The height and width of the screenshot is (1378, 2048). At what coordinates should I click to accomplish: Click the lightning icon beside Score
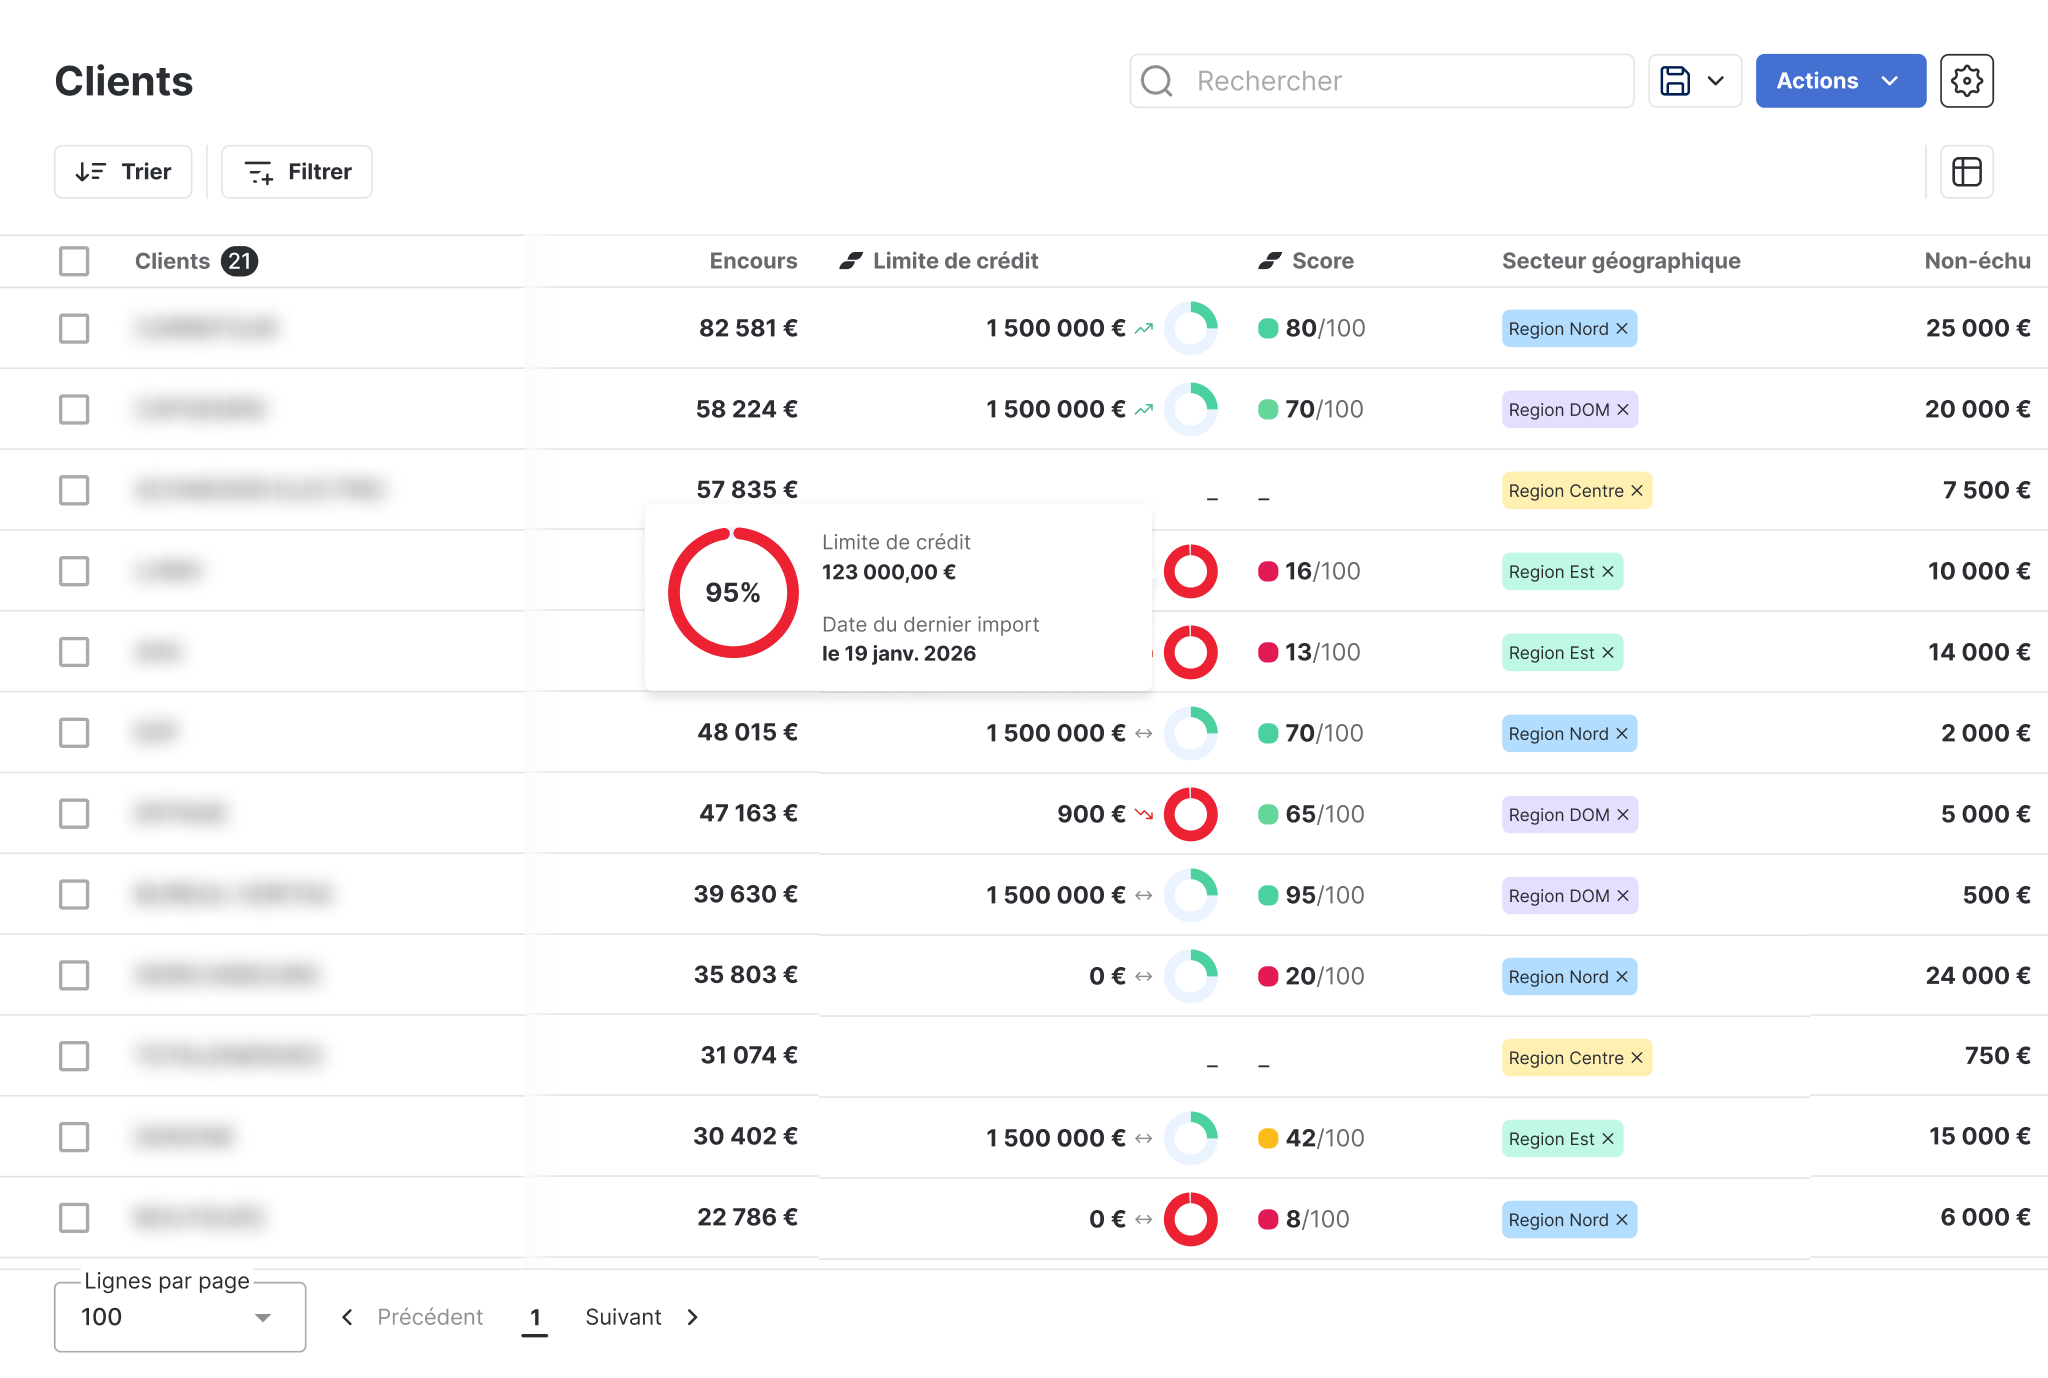point(1268,260)
